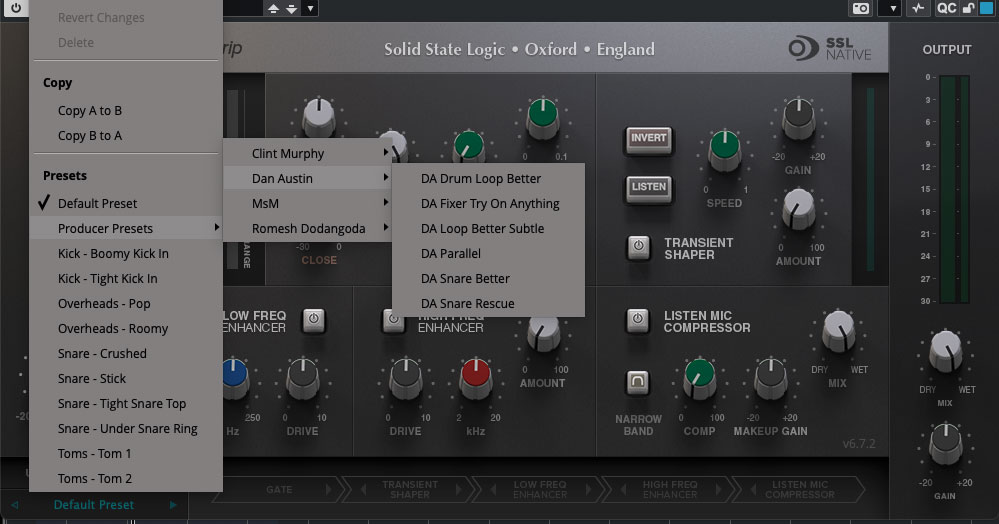Click the previous preset arrow at bottom left
The image size is (999, 524).
14,505
